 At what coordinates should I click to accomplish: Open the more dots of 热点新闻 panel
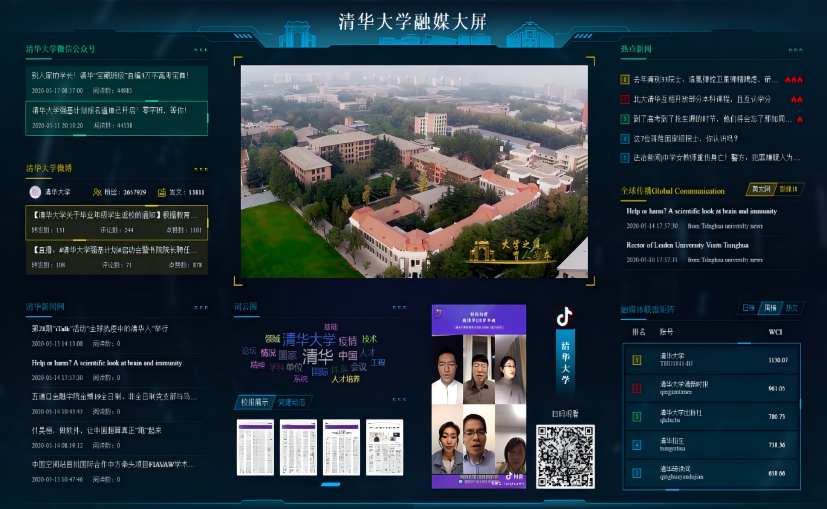coord(795,50)
